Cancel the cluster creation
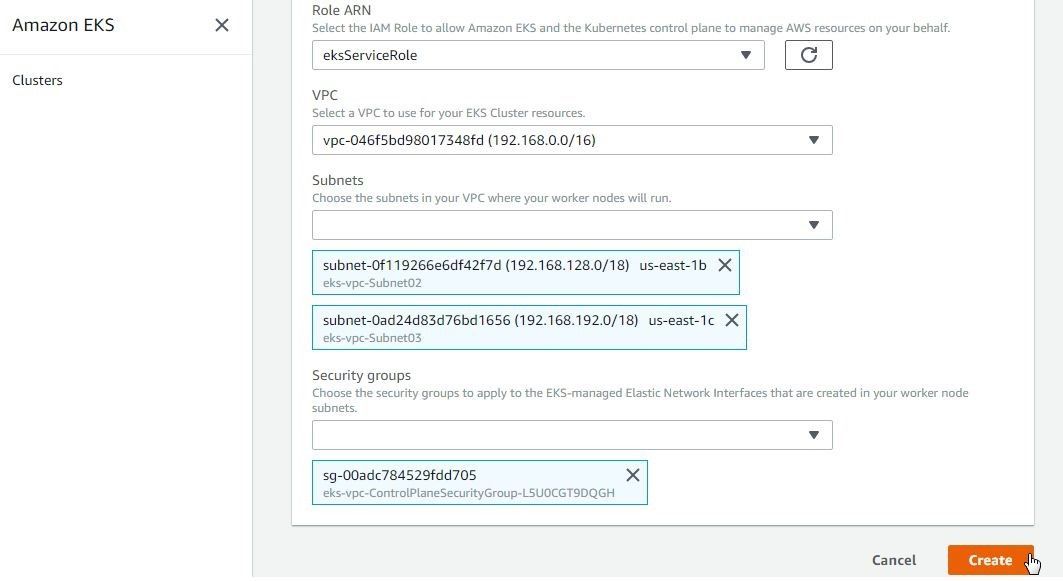 [894, 560]
